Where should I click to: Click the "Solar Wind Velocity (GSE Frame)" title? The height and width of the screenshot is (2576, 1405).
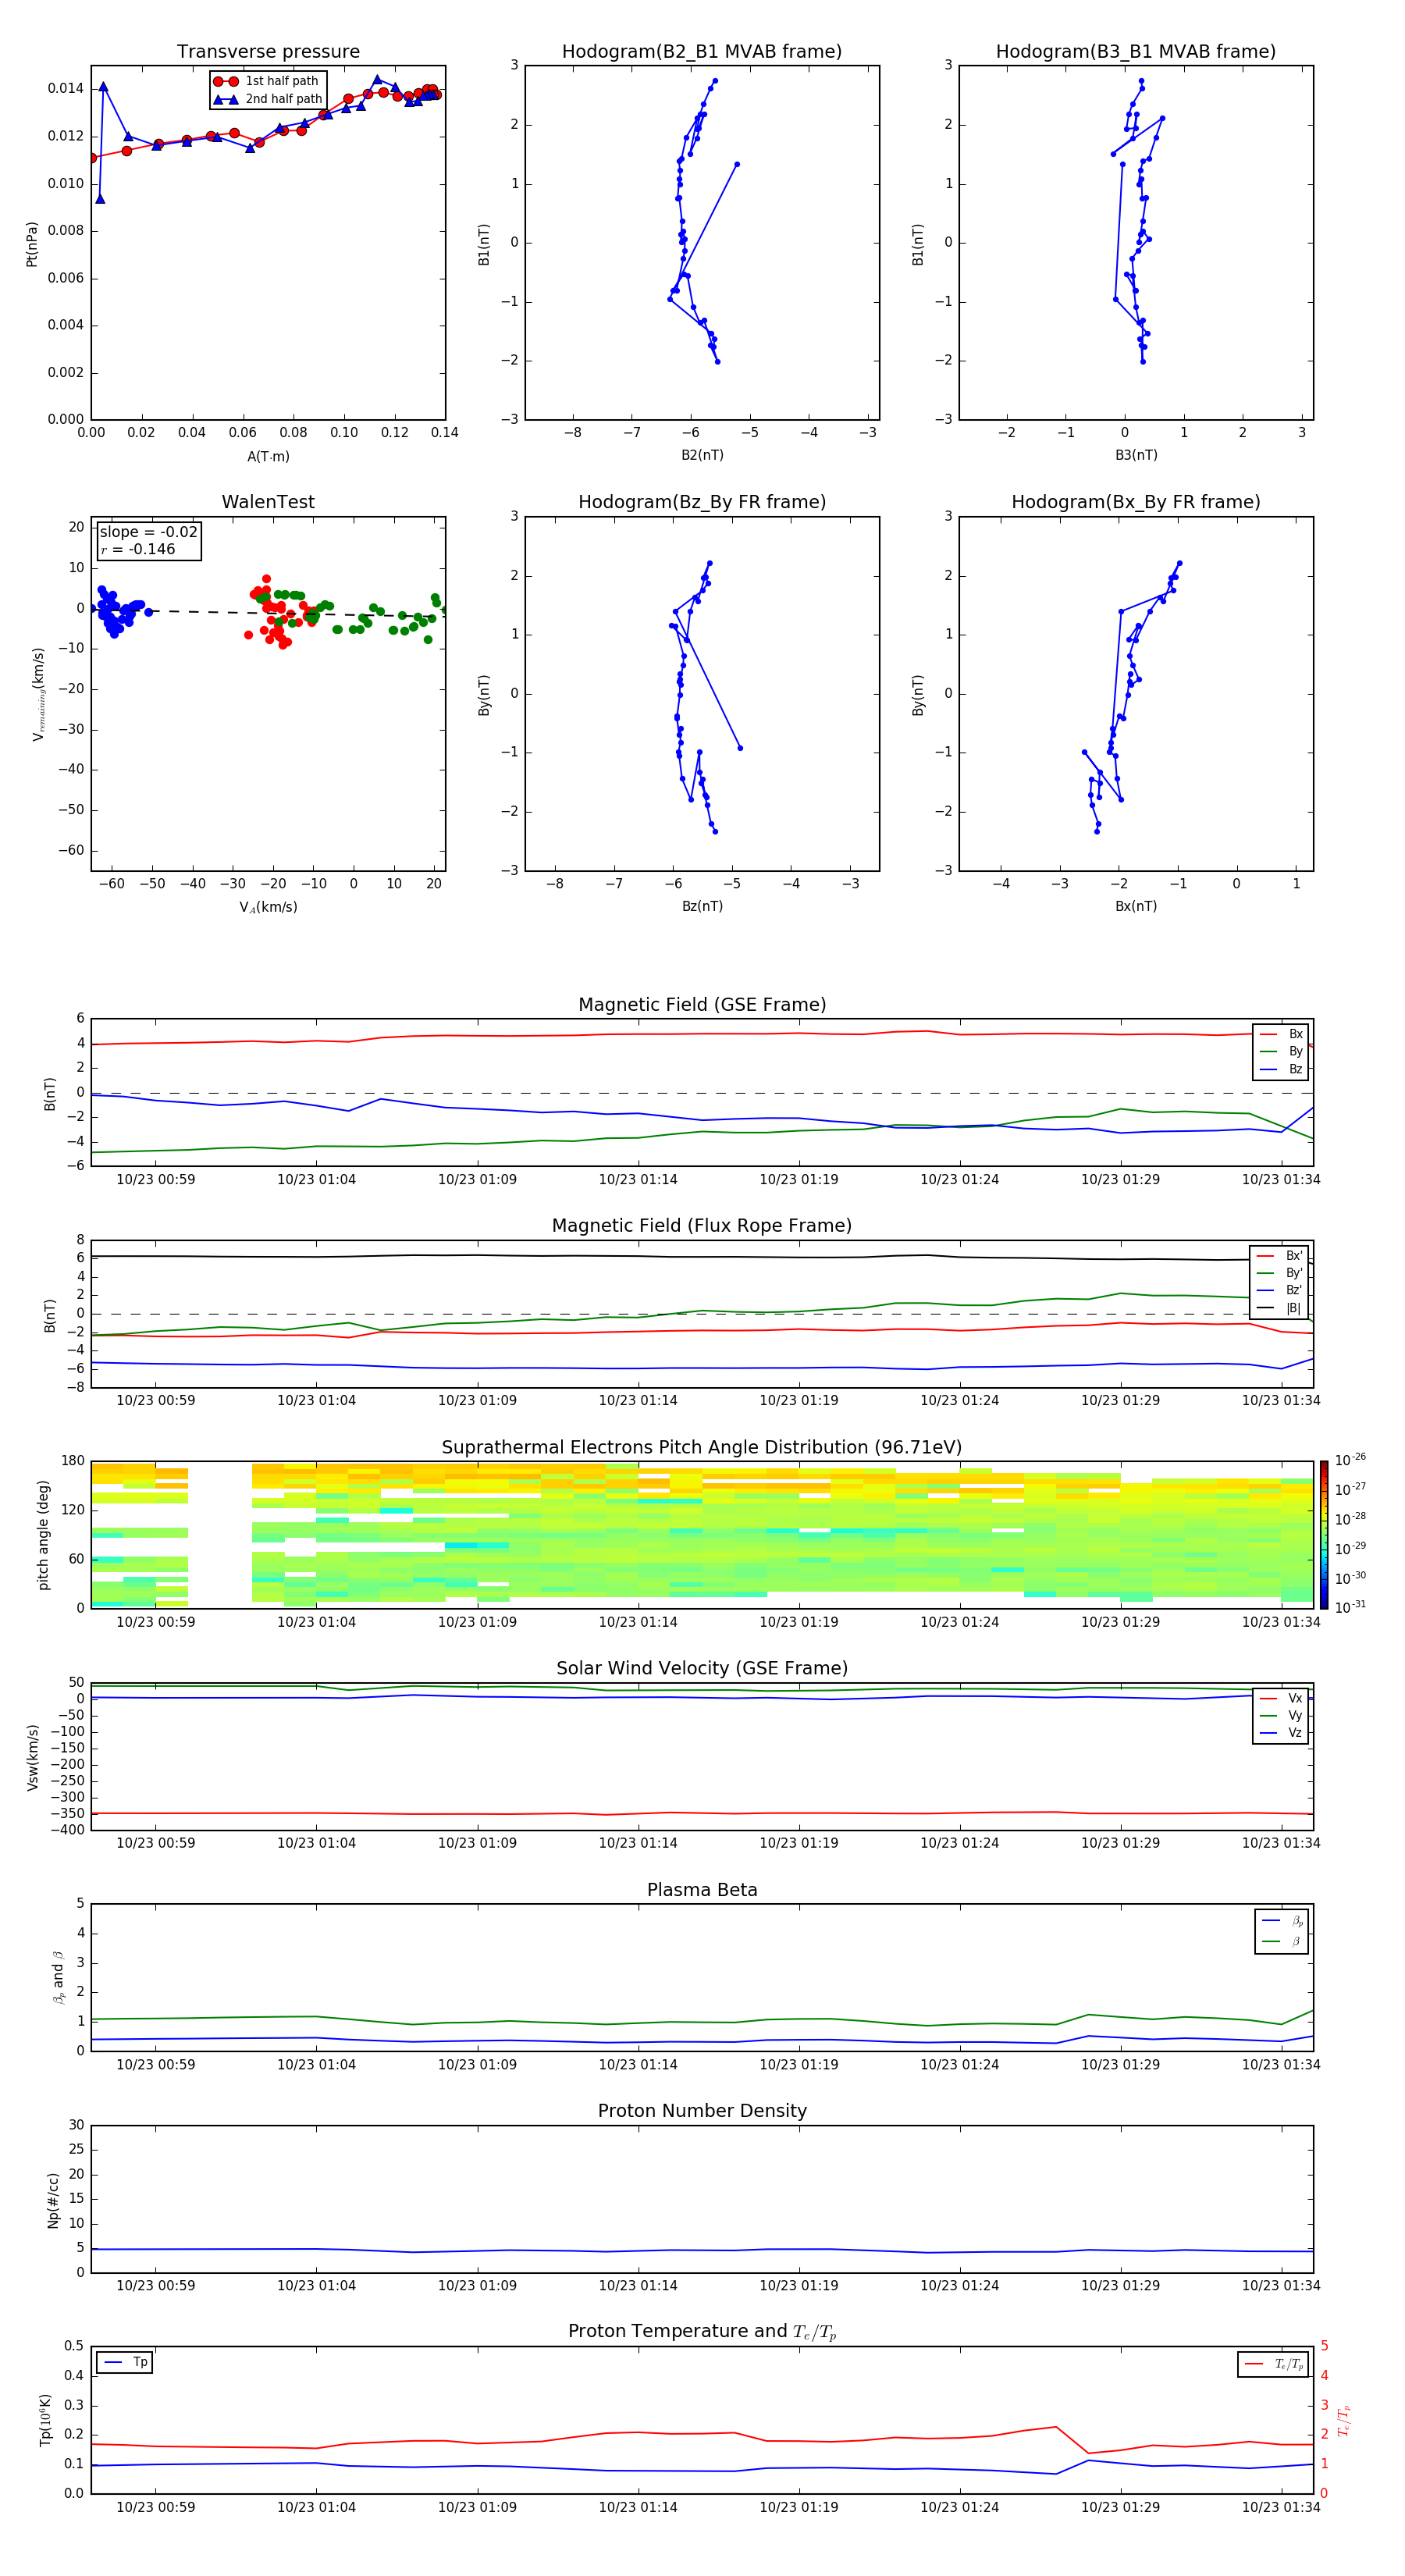coord(702,1668)
